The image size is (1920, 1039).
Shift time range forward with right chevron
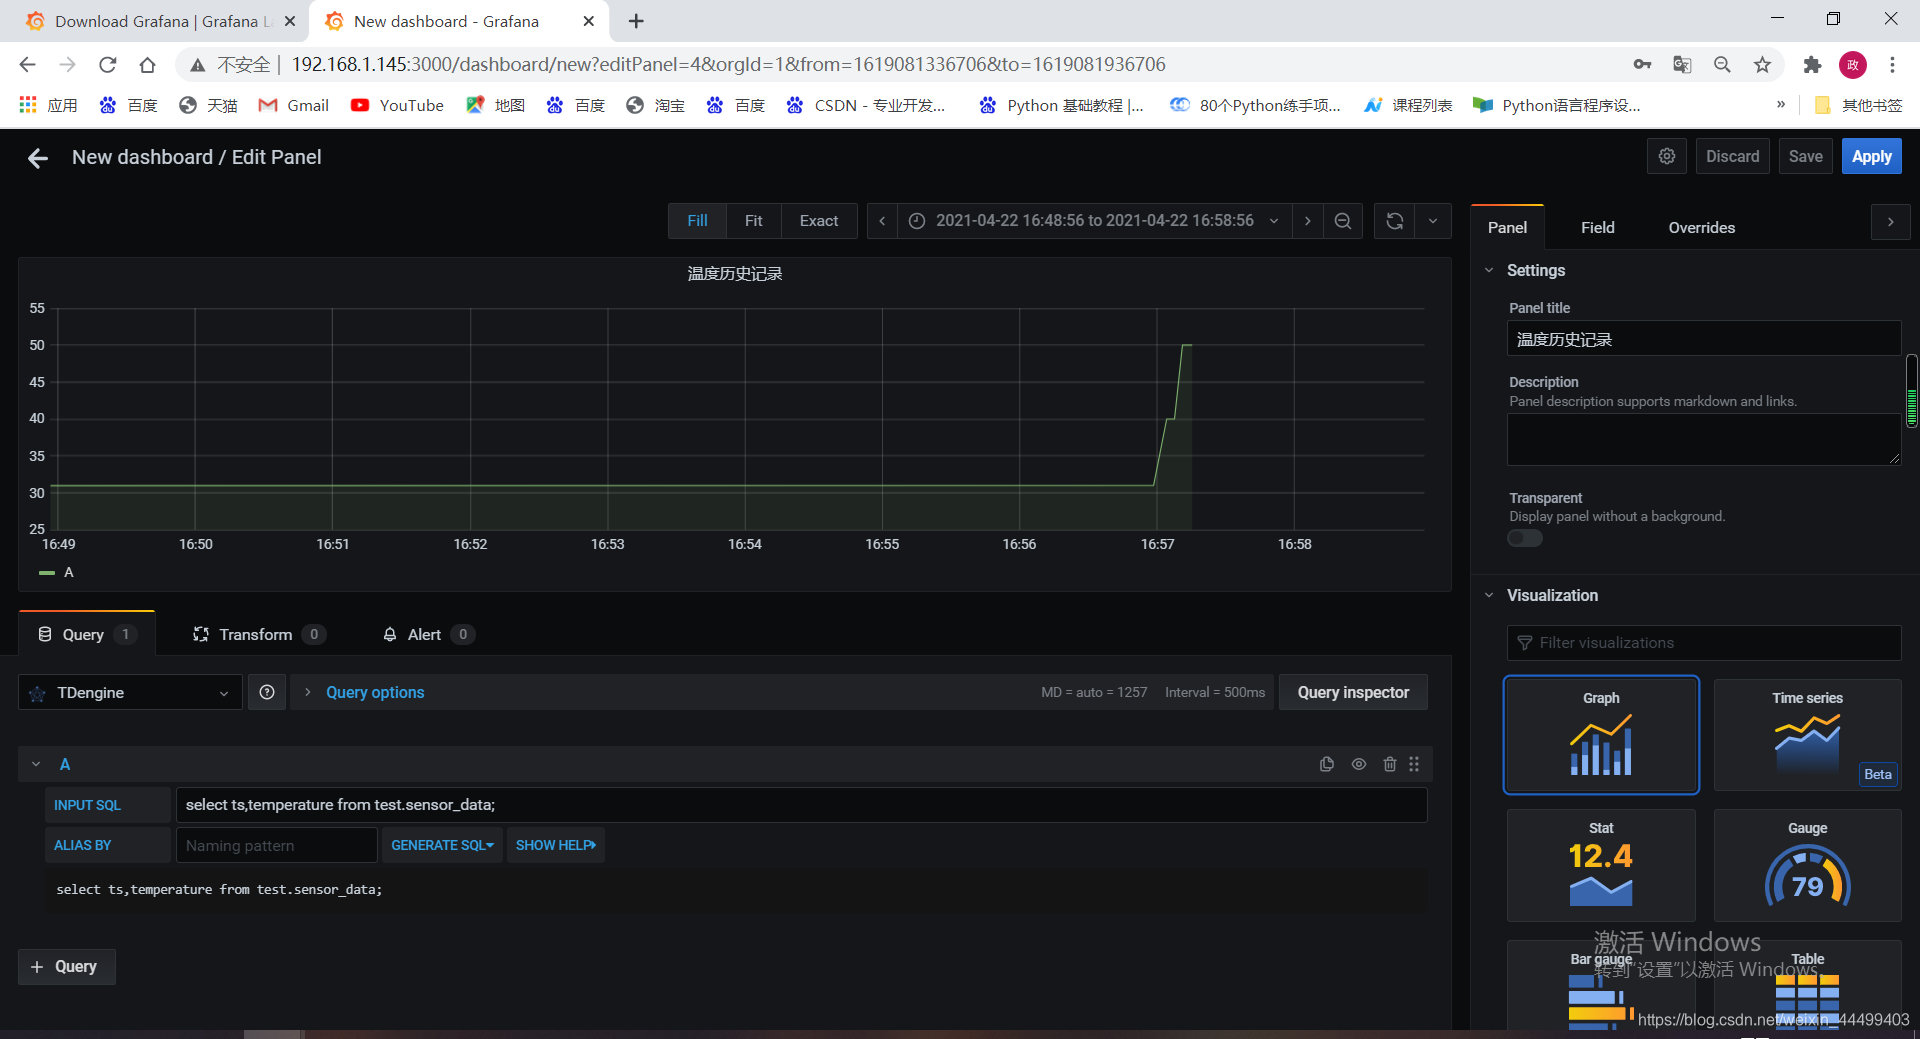(1307, 221)
